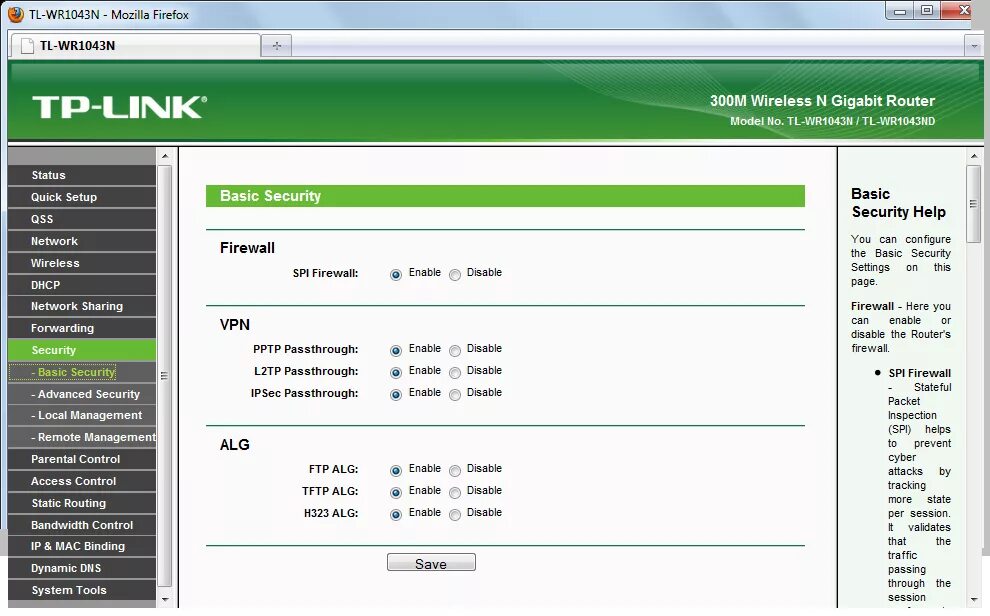
Task: Click the Firefox icon in title bar
Action: coord(15,14)
